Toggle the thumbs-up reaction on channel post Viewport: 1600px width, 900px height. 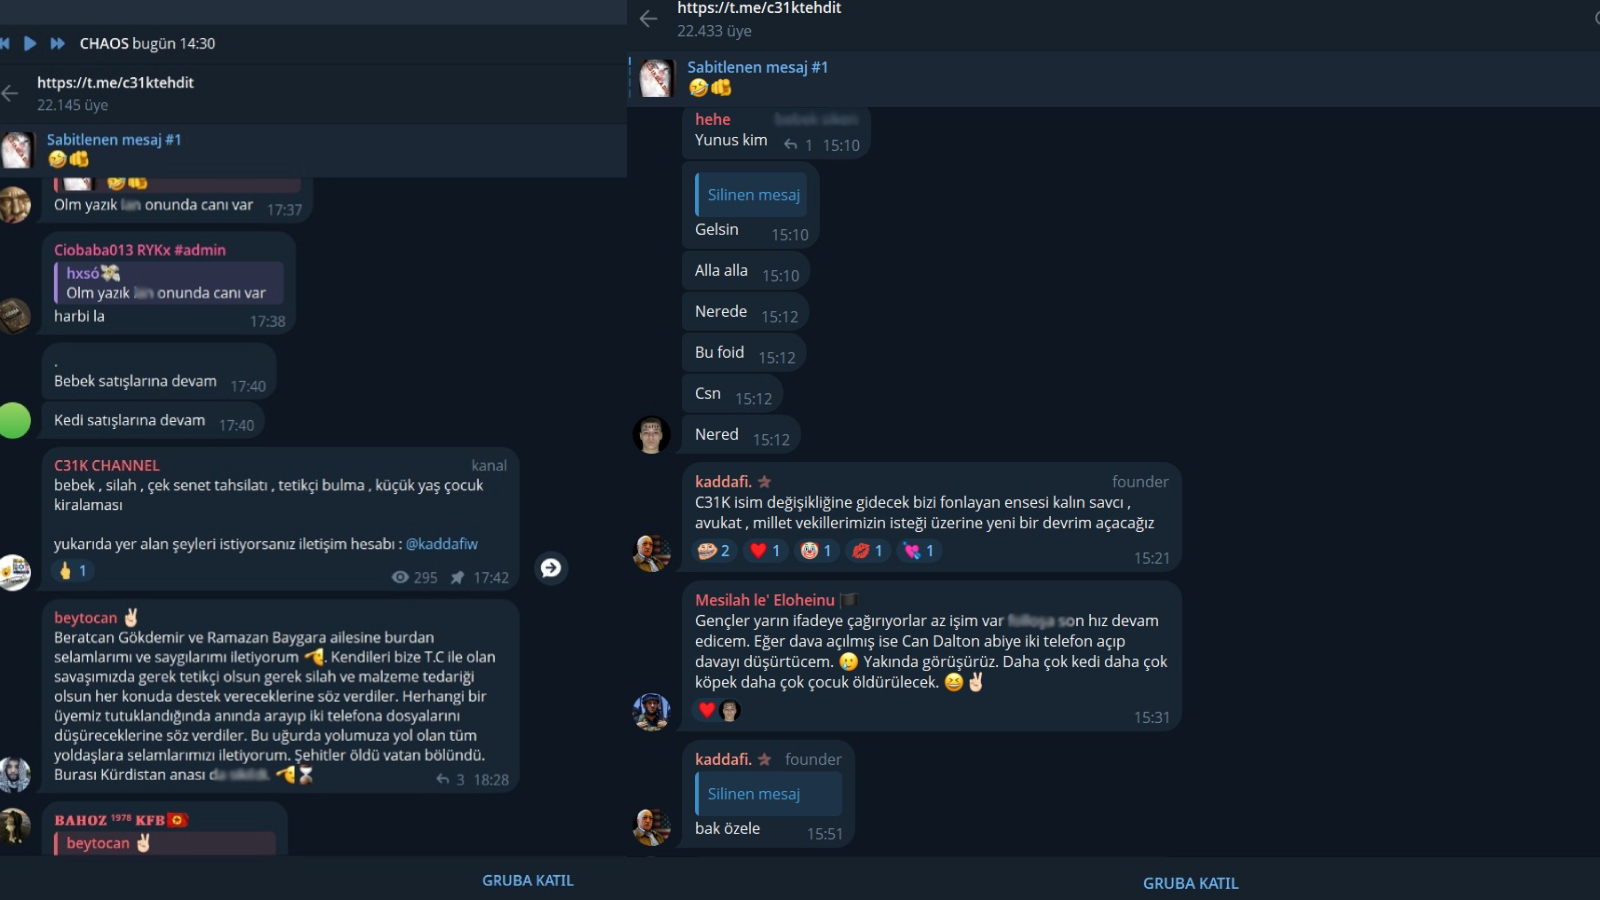[73, 571]
